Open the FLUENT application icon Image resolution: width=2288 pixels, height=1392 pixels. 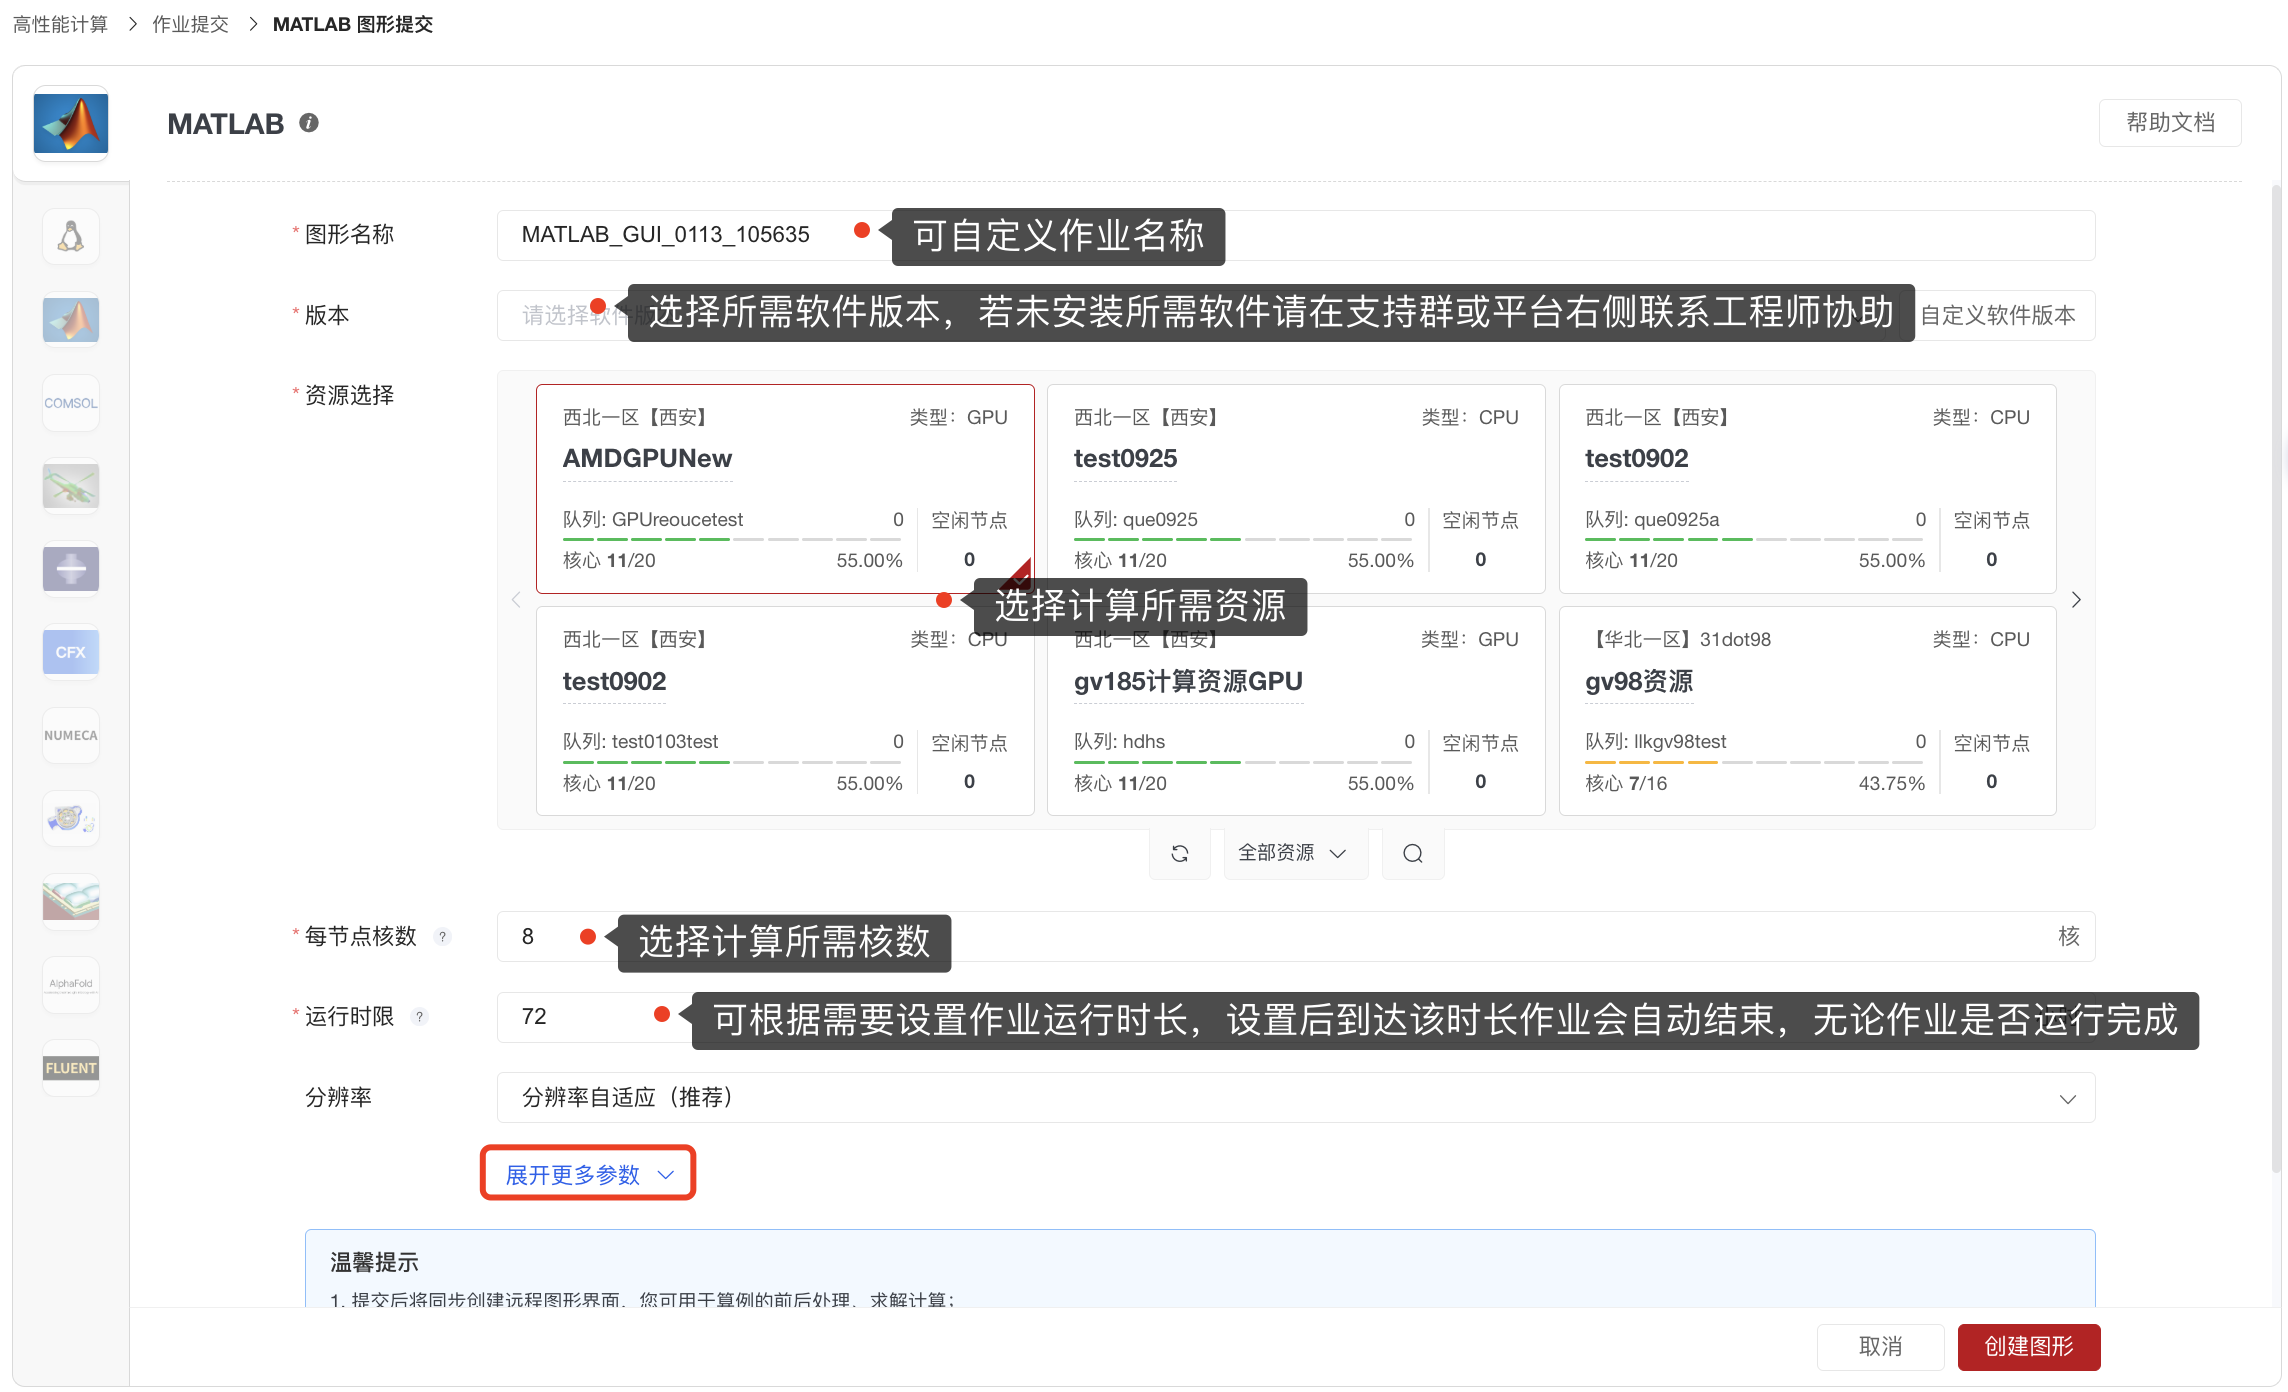click(x=70, y=1068)
